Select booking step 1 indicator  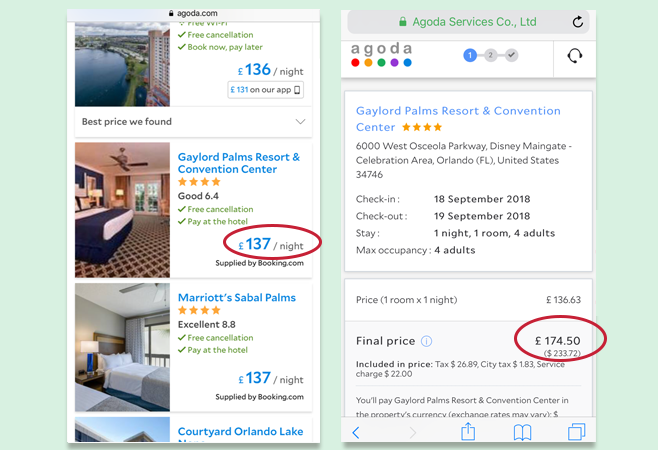click(470, 55)
